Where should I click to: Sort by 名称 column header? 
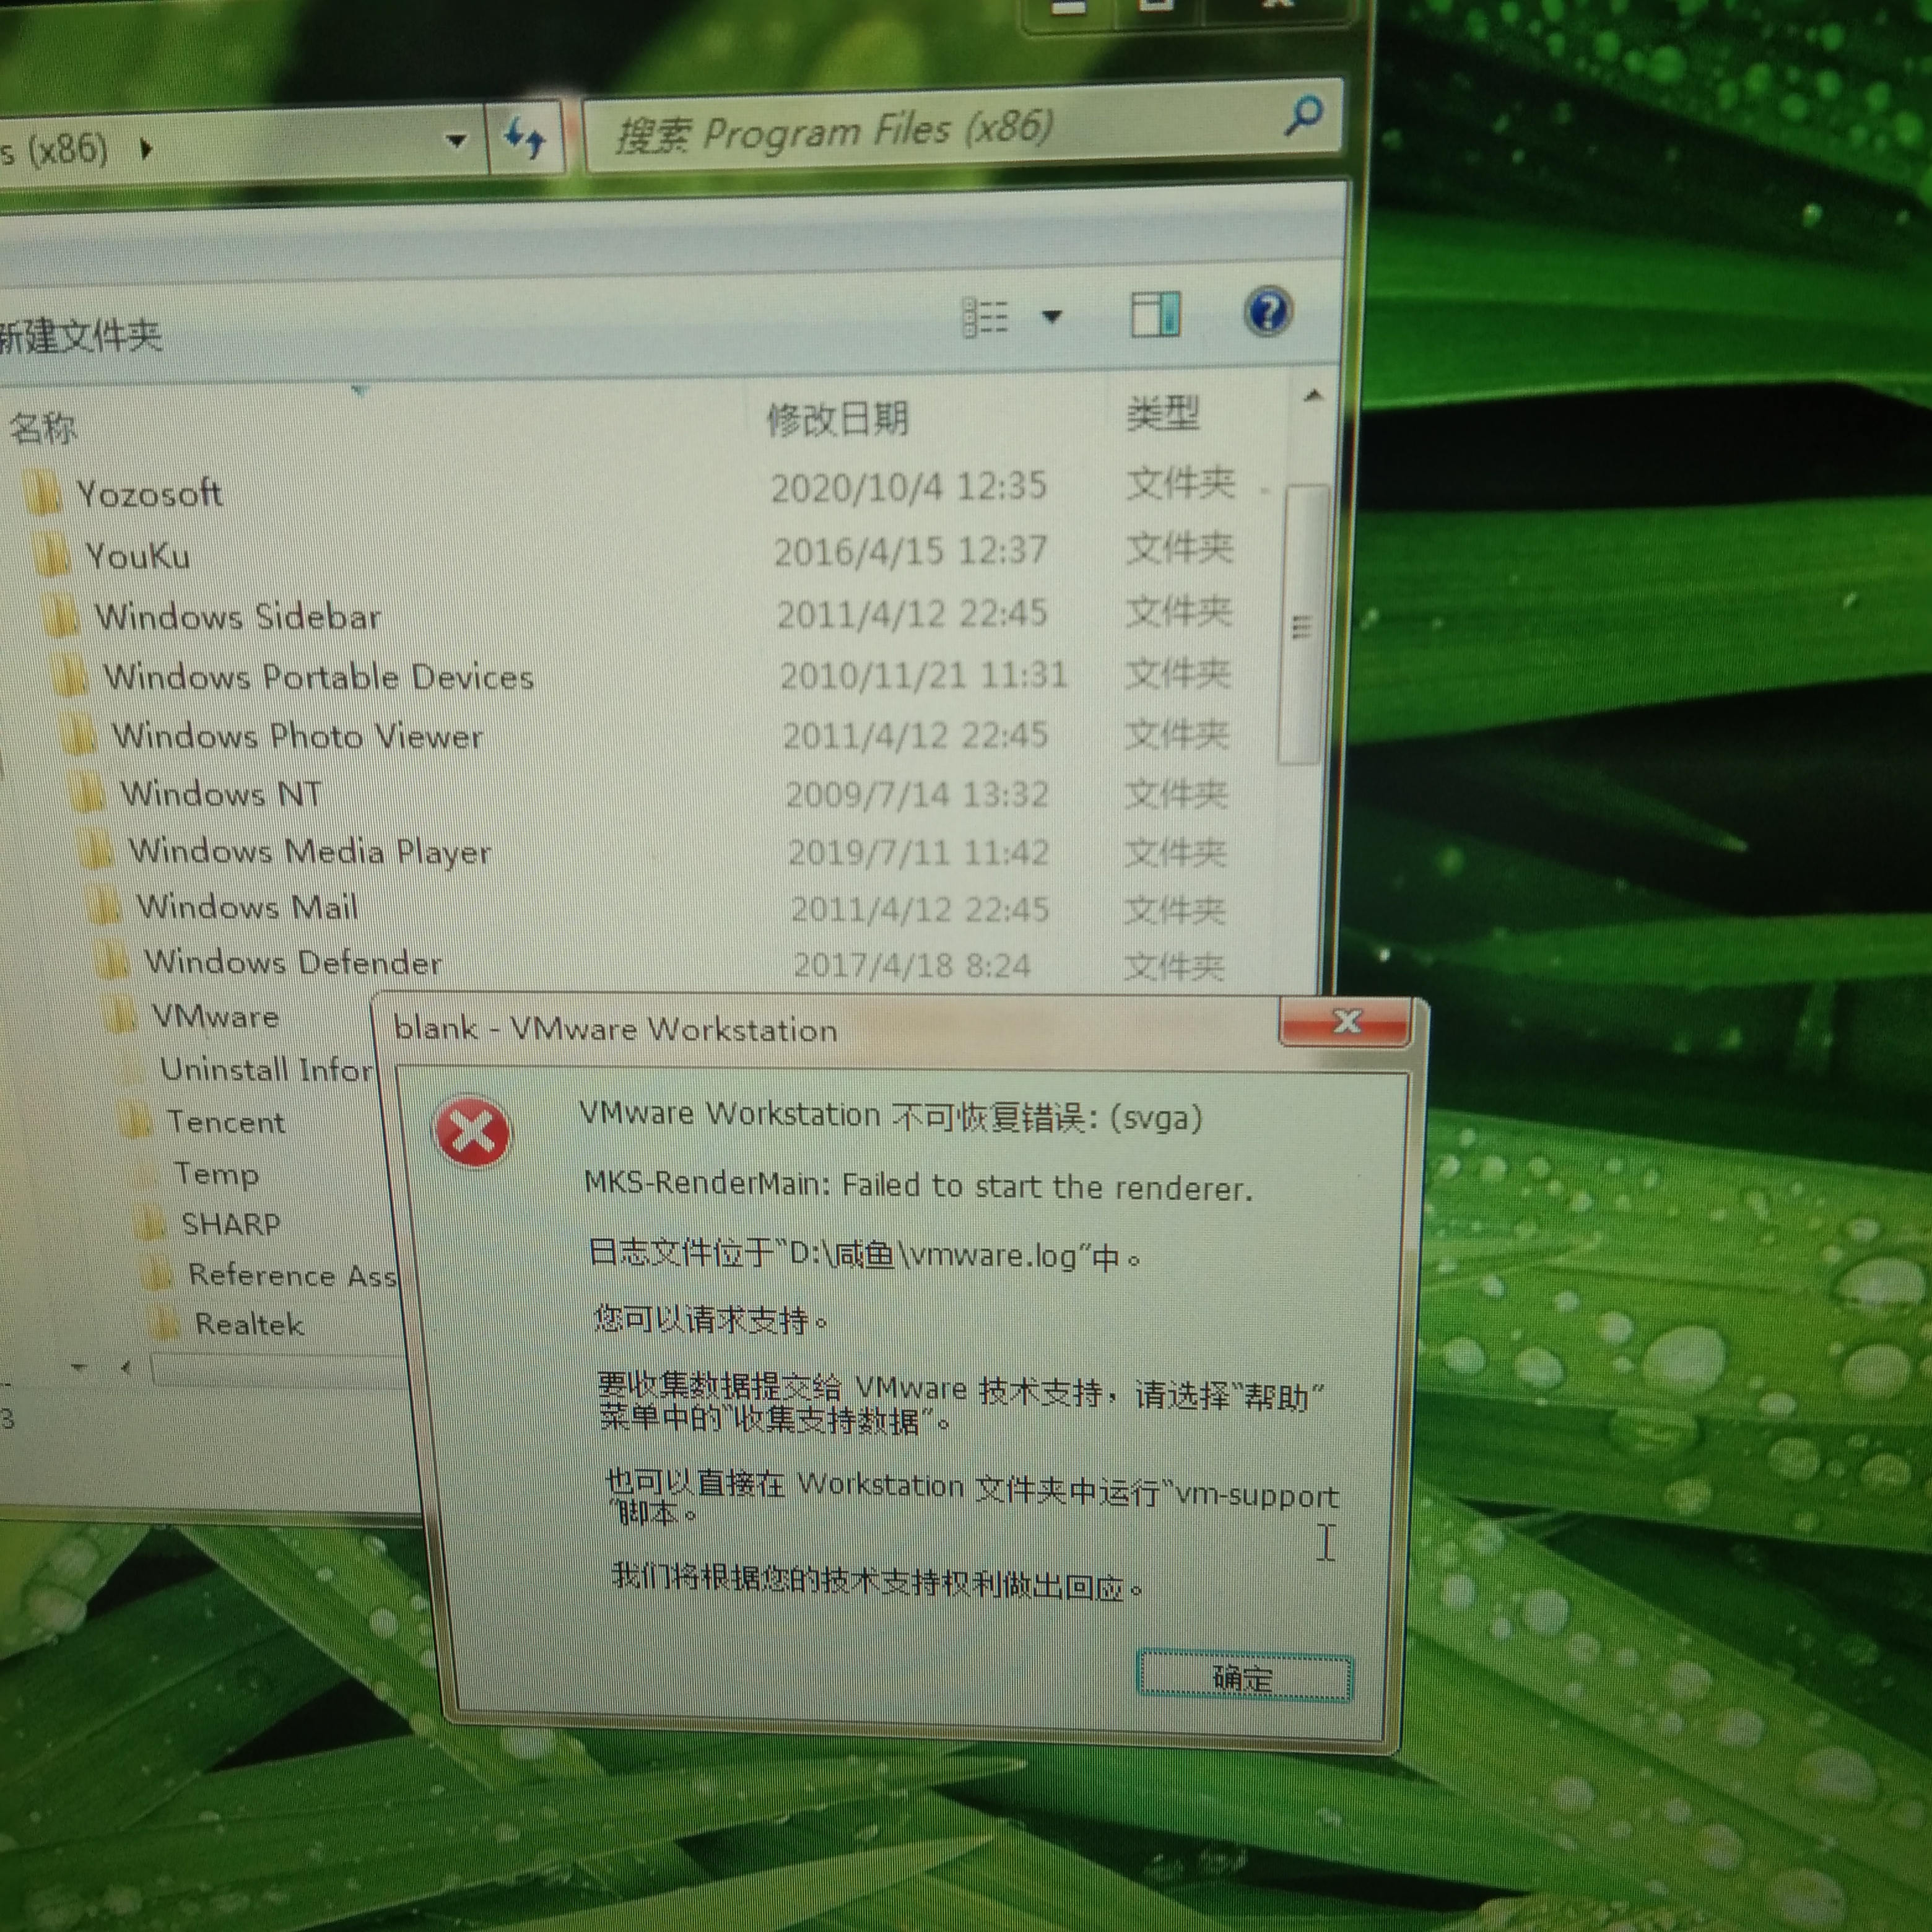(43, 428)
